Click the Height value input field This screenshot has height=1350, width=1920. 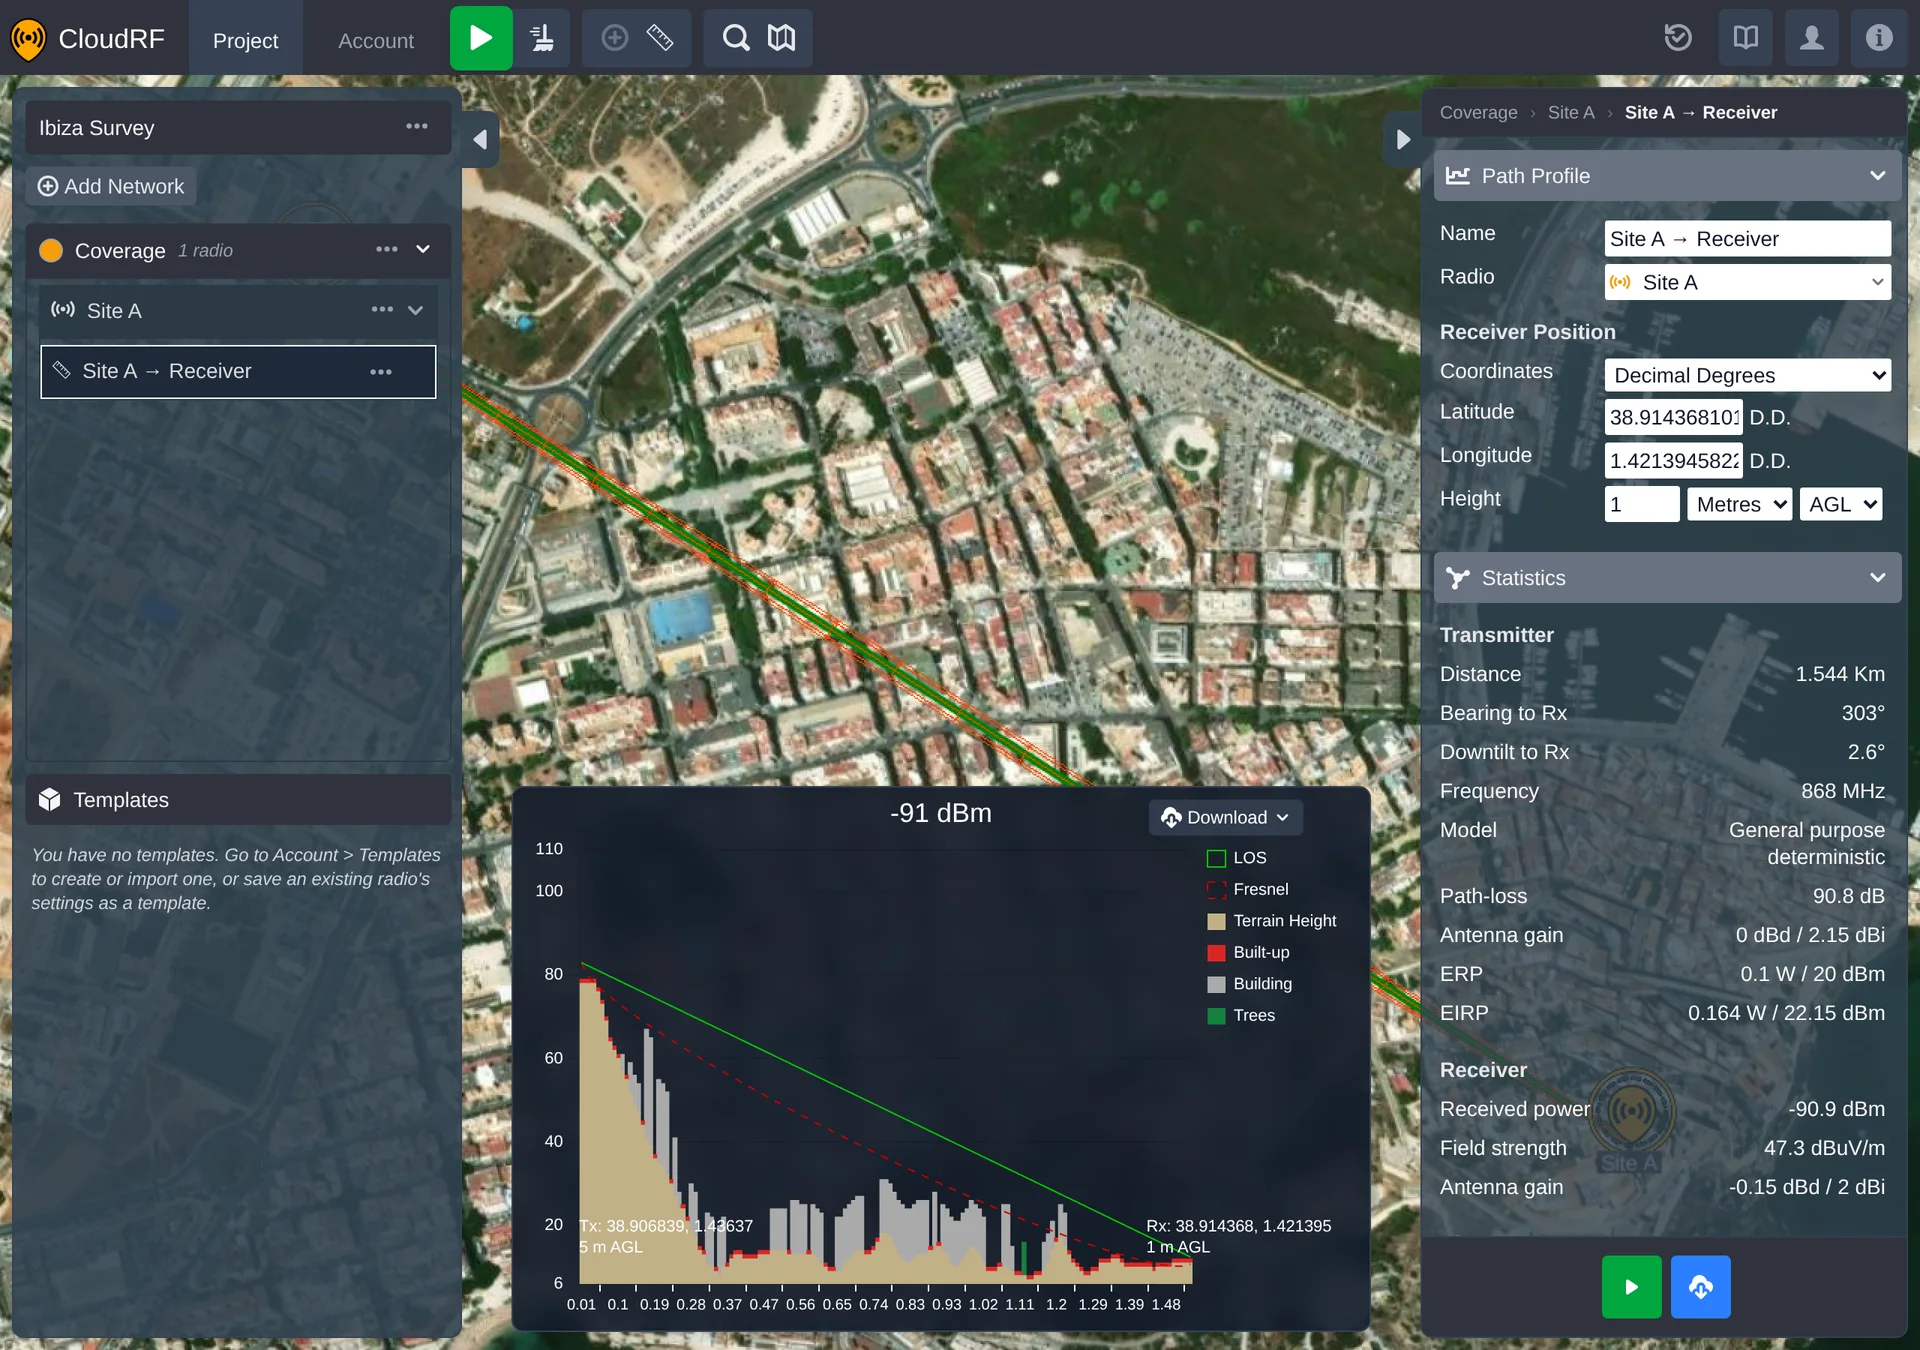point(1642,504)
